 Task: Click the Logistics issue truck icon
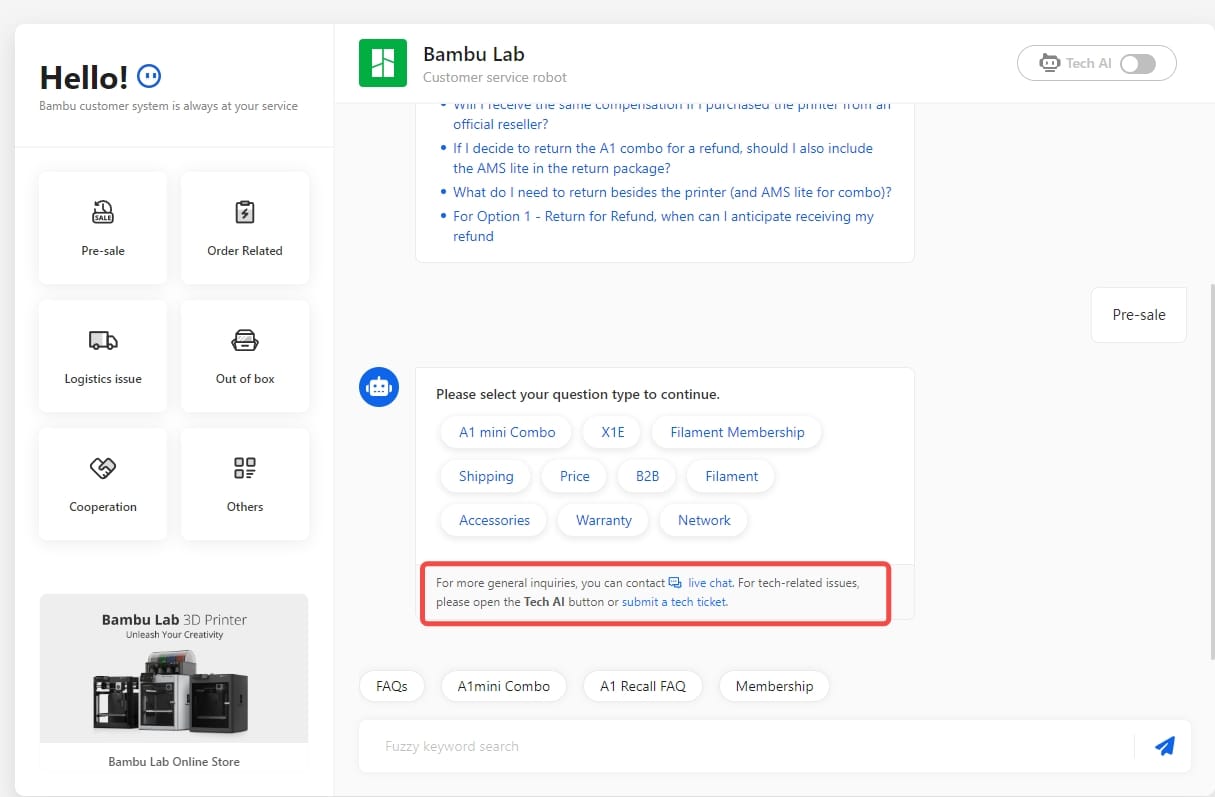coord(103,341)
